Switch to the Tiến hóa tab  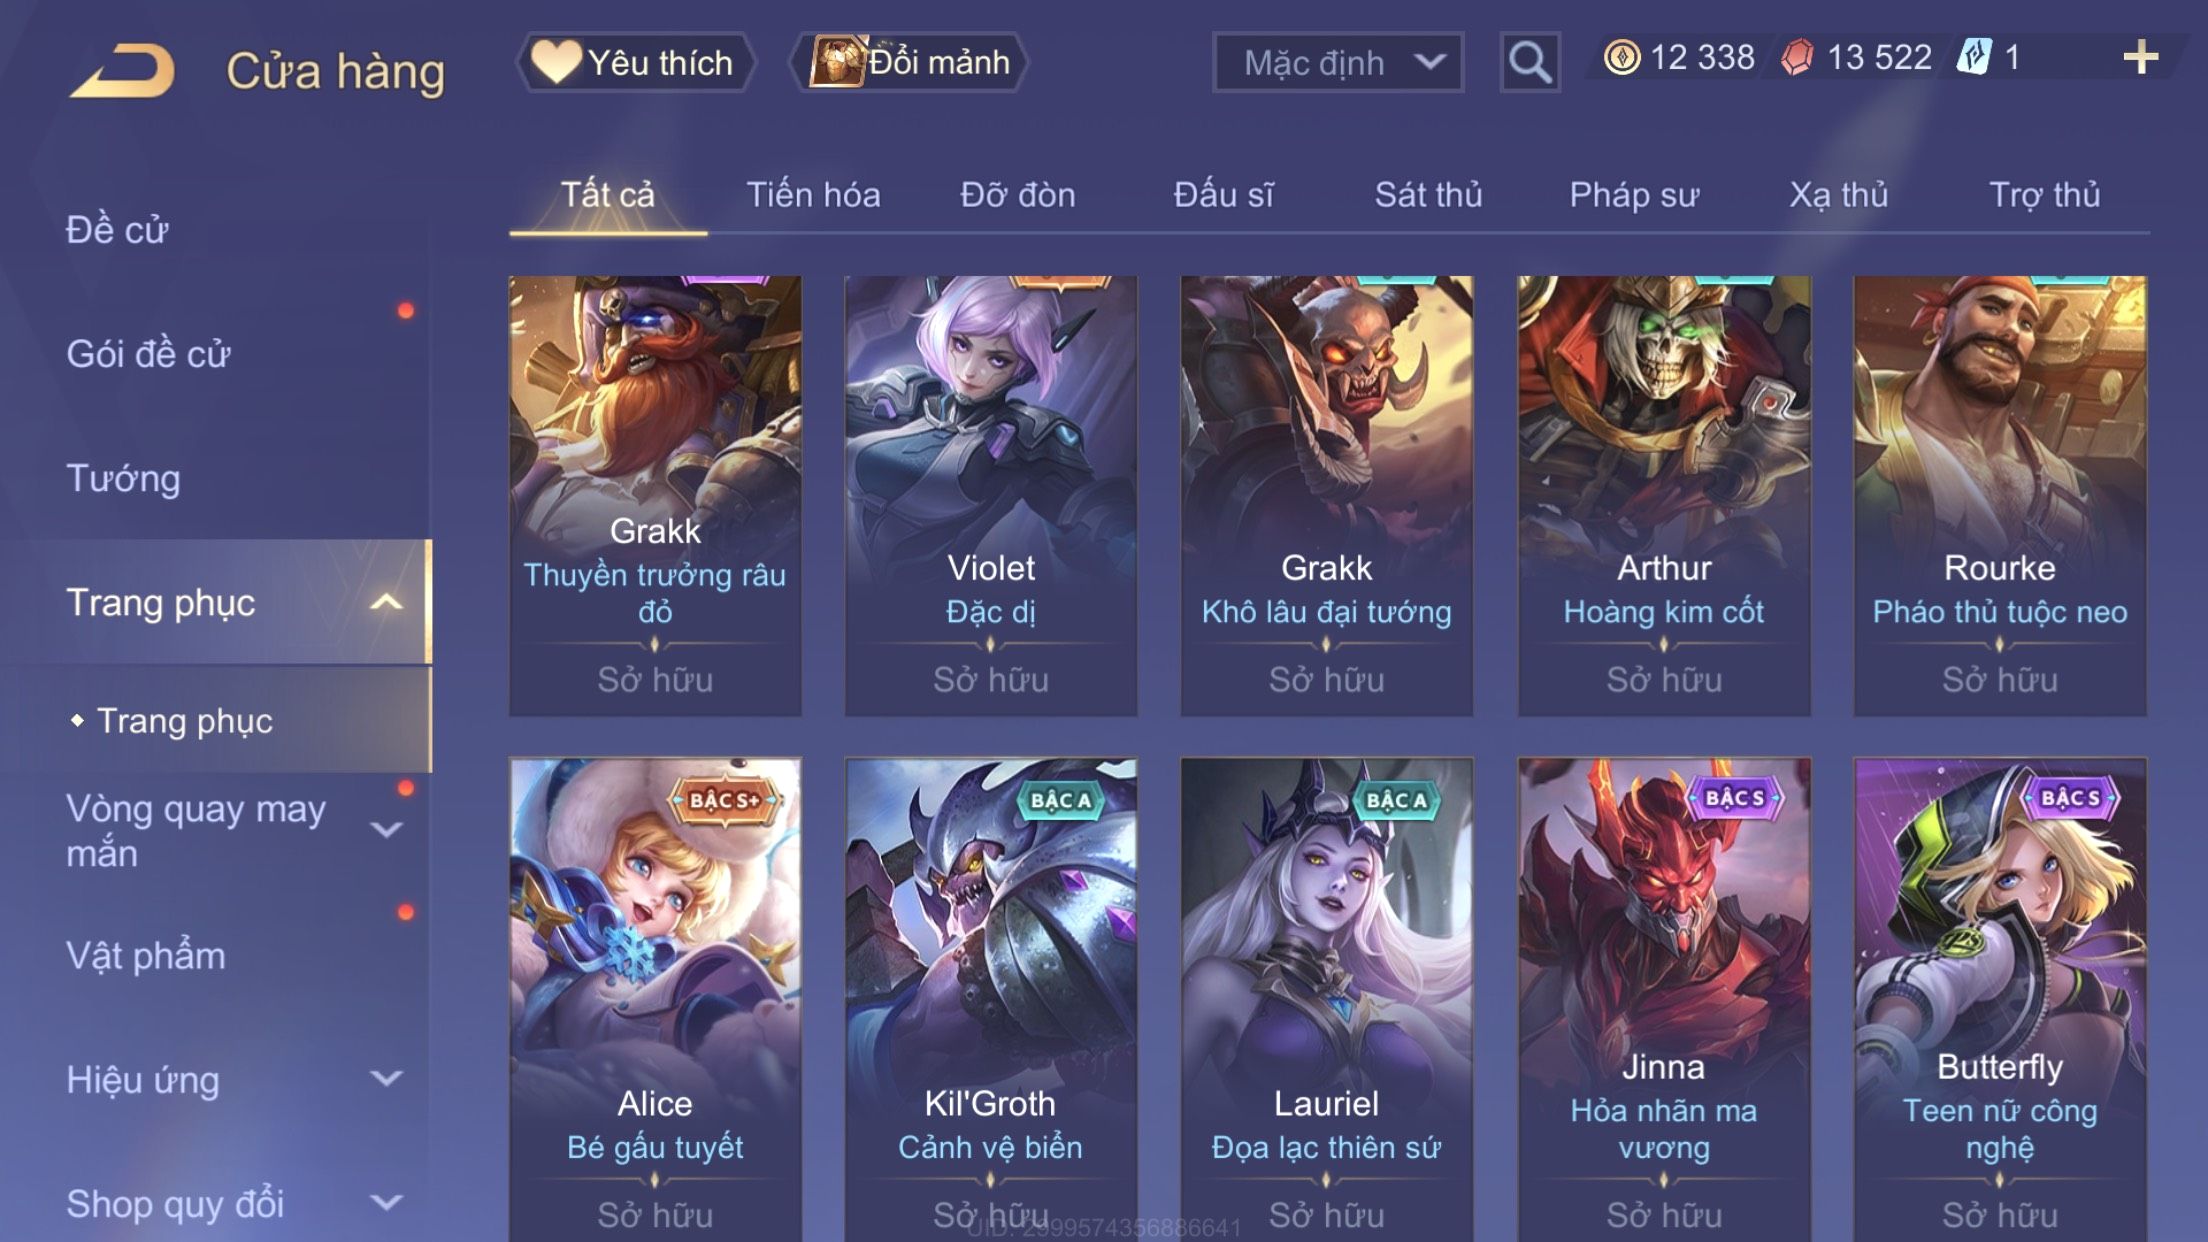pyautogui.click(x=813, y=194)
